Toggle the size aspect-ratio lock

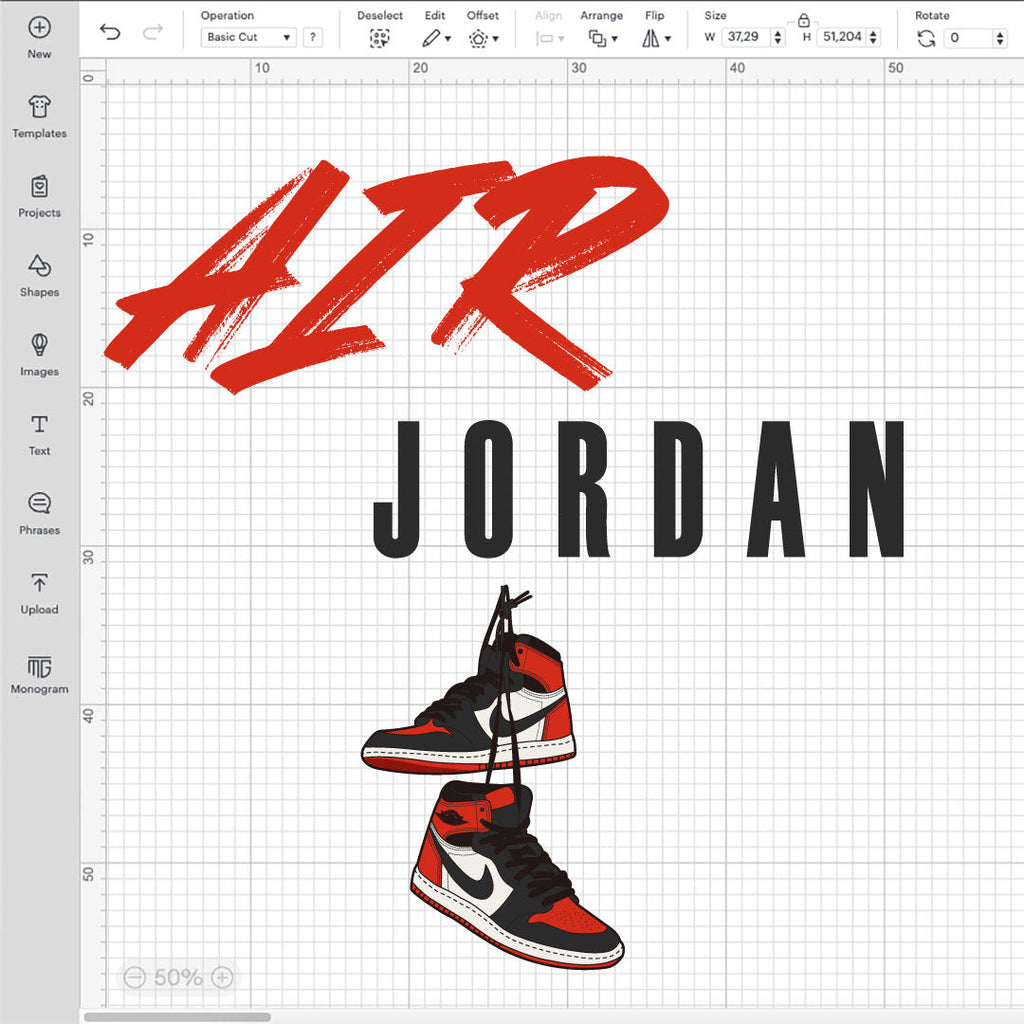point(803,20)
